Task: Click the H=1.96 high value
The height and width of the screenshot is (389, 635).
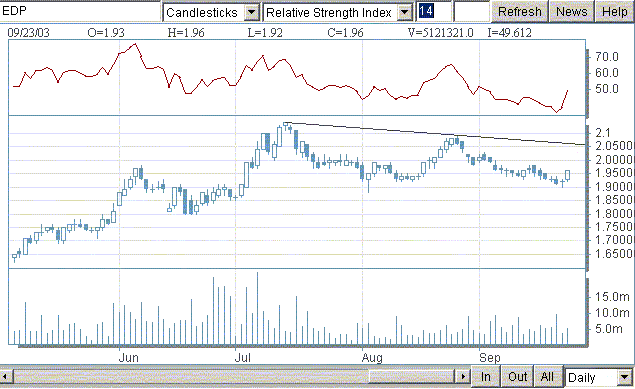Action: point(186,33)
